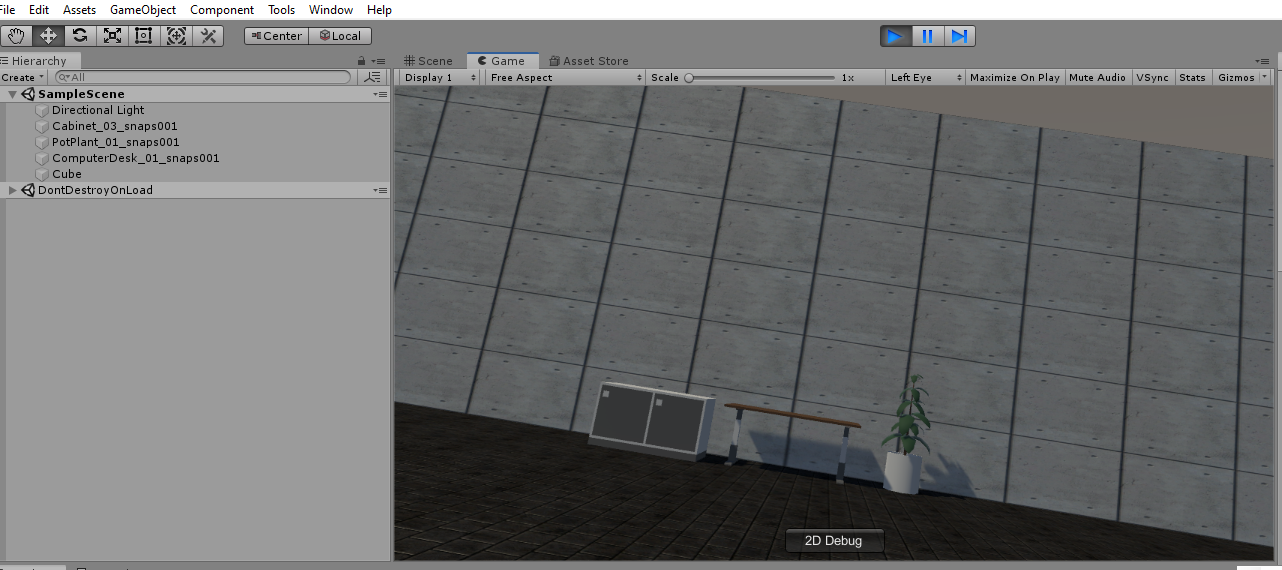Image resolution: width=1282 pixels, height=570 pixels.
Task: Open the Edit menu
Action: pyautogui.click(x=39, y=10)
